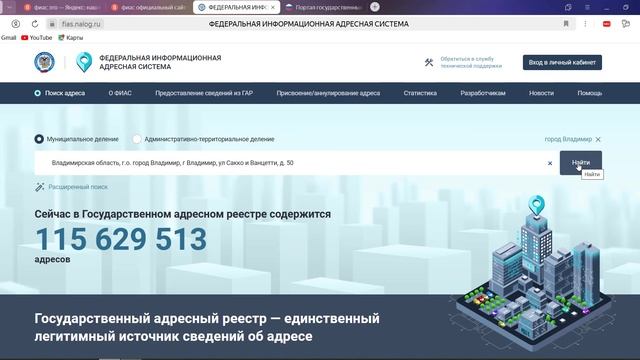Image resolution: width=640 pixels, height=360 pixels.
Task: Click the fias.nalog.ru address bar URL
Action: coord(81,24)
